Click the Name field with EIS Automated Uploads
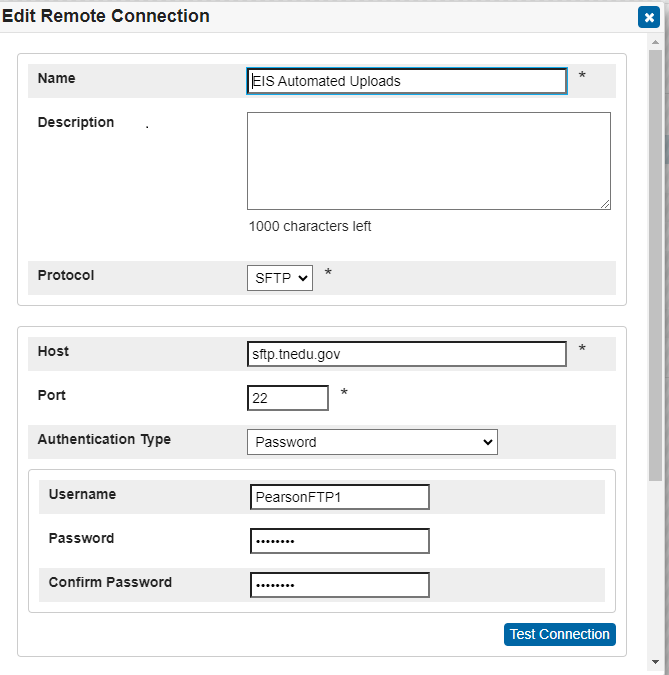This screenshot has height=675, width=669. tap(407, 81)
